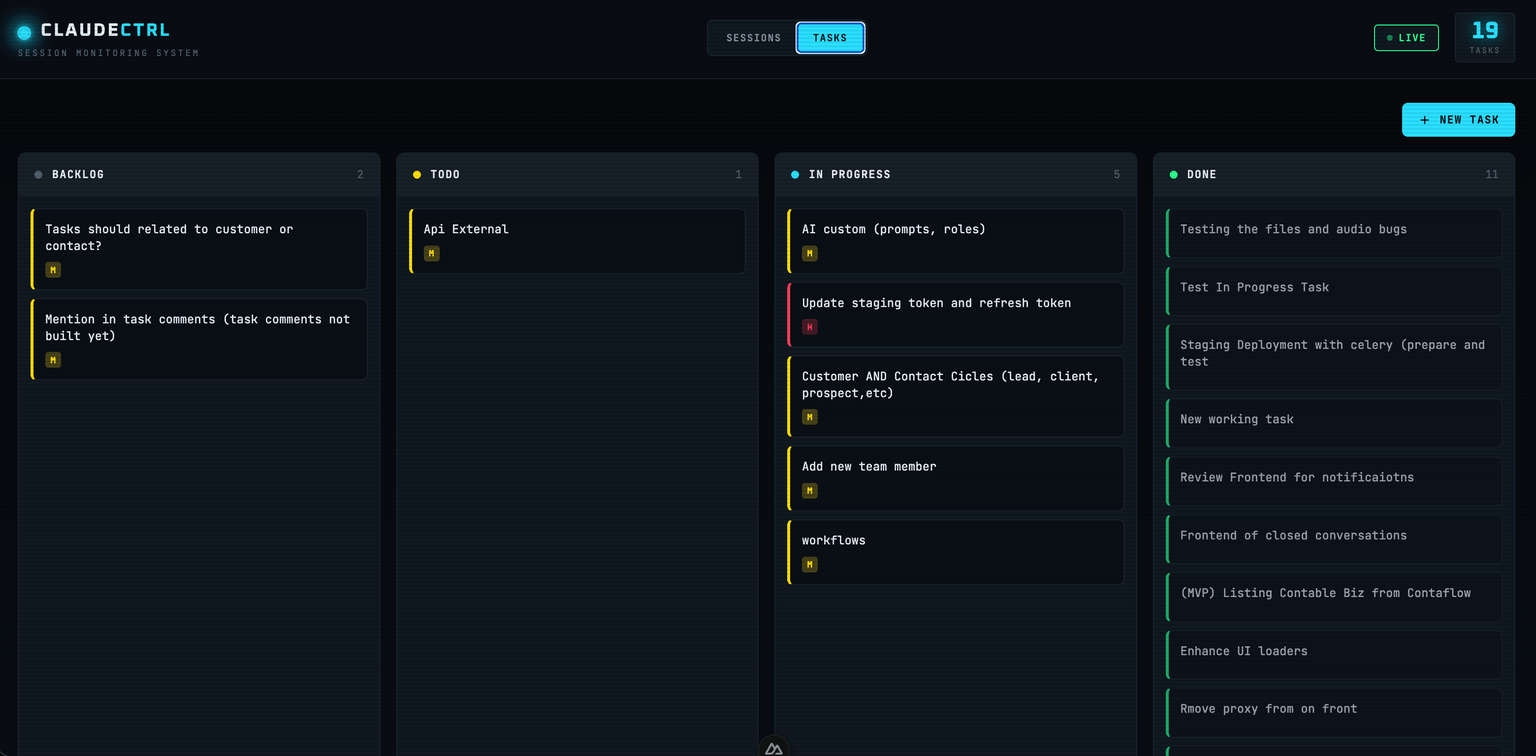Switch to the SESSIONS tab

tap(752, 37)
